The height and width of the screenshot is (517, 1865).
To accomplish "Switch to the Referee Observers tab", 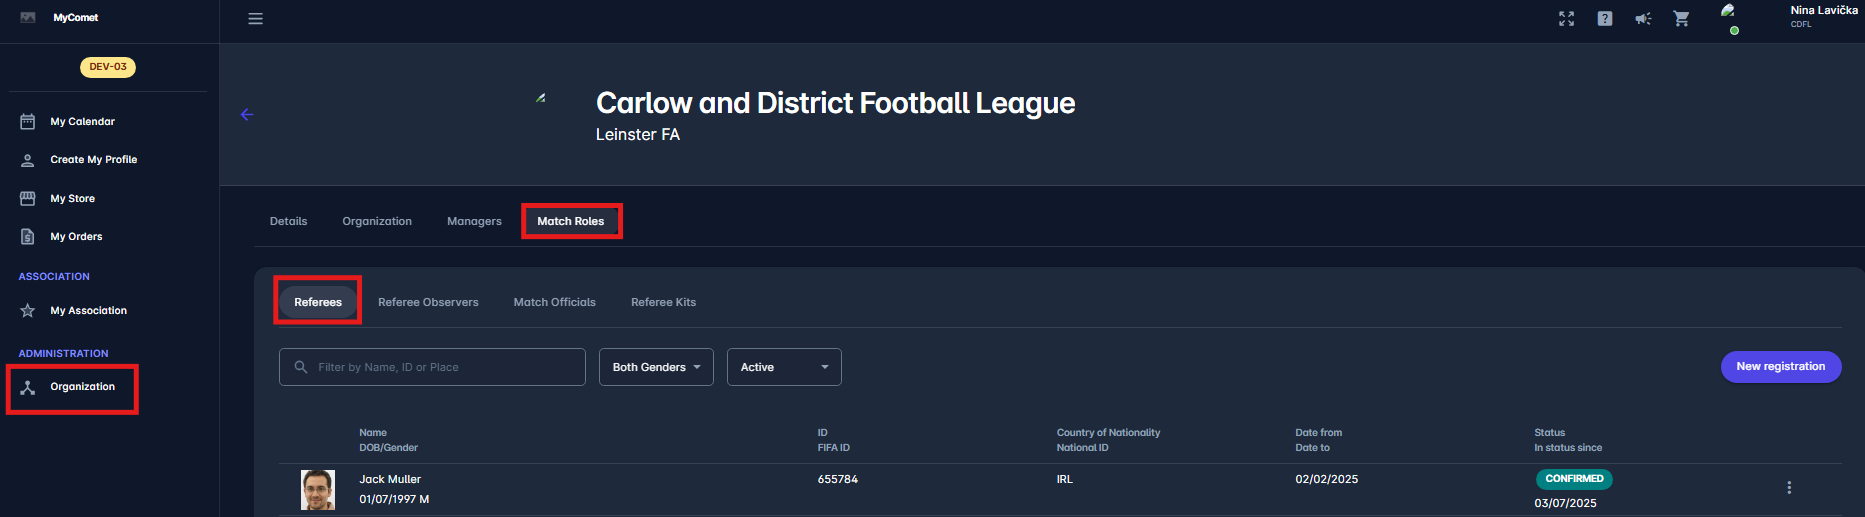I will click(428, 302).
